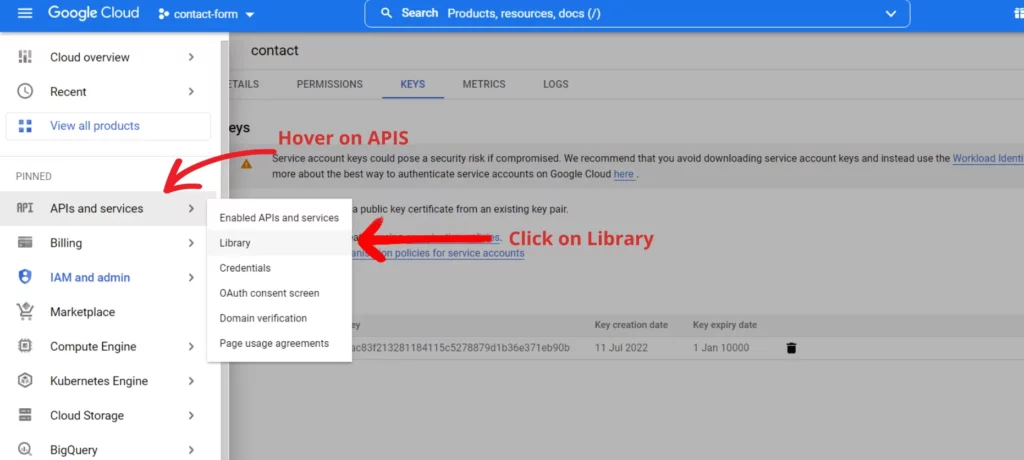
Task: Switch to the PERMISSIONS tab
Action: tap(330, 84)
